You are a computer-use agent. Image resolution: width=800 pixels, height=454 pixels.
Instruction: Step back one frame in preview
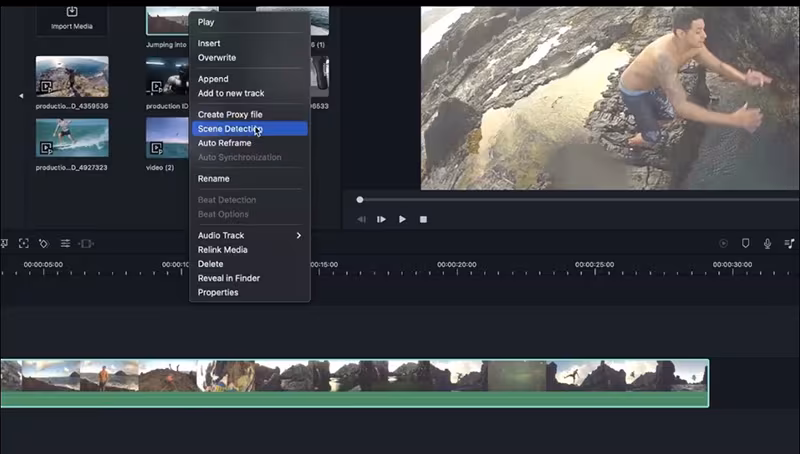(x=361, y=219)
